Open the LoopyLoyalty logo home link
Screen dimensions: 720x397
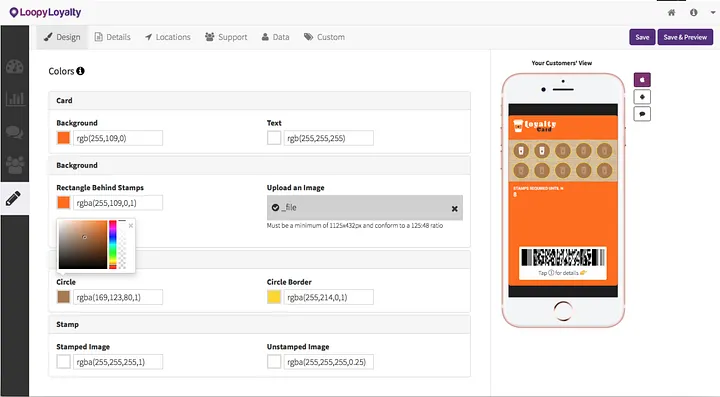point(45,12)
